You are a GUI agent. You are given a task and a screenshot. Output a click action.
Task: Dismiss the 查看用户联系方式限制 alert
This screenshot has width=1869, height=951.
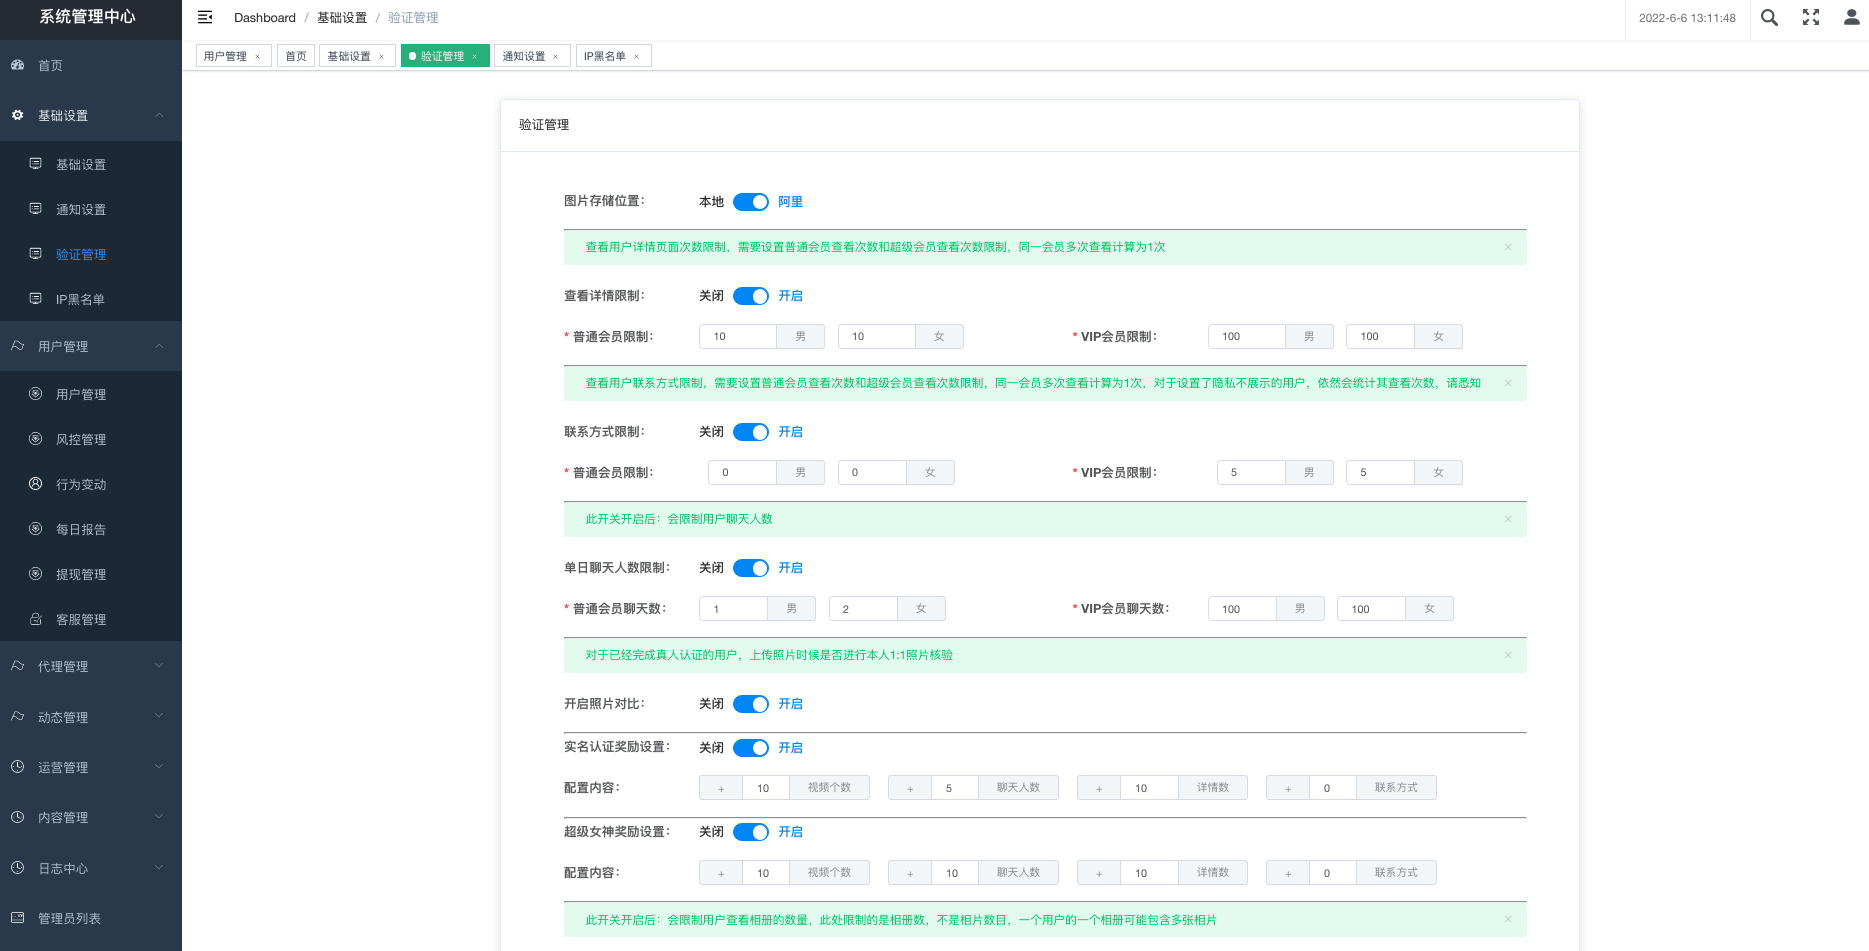click(1508, 383)
